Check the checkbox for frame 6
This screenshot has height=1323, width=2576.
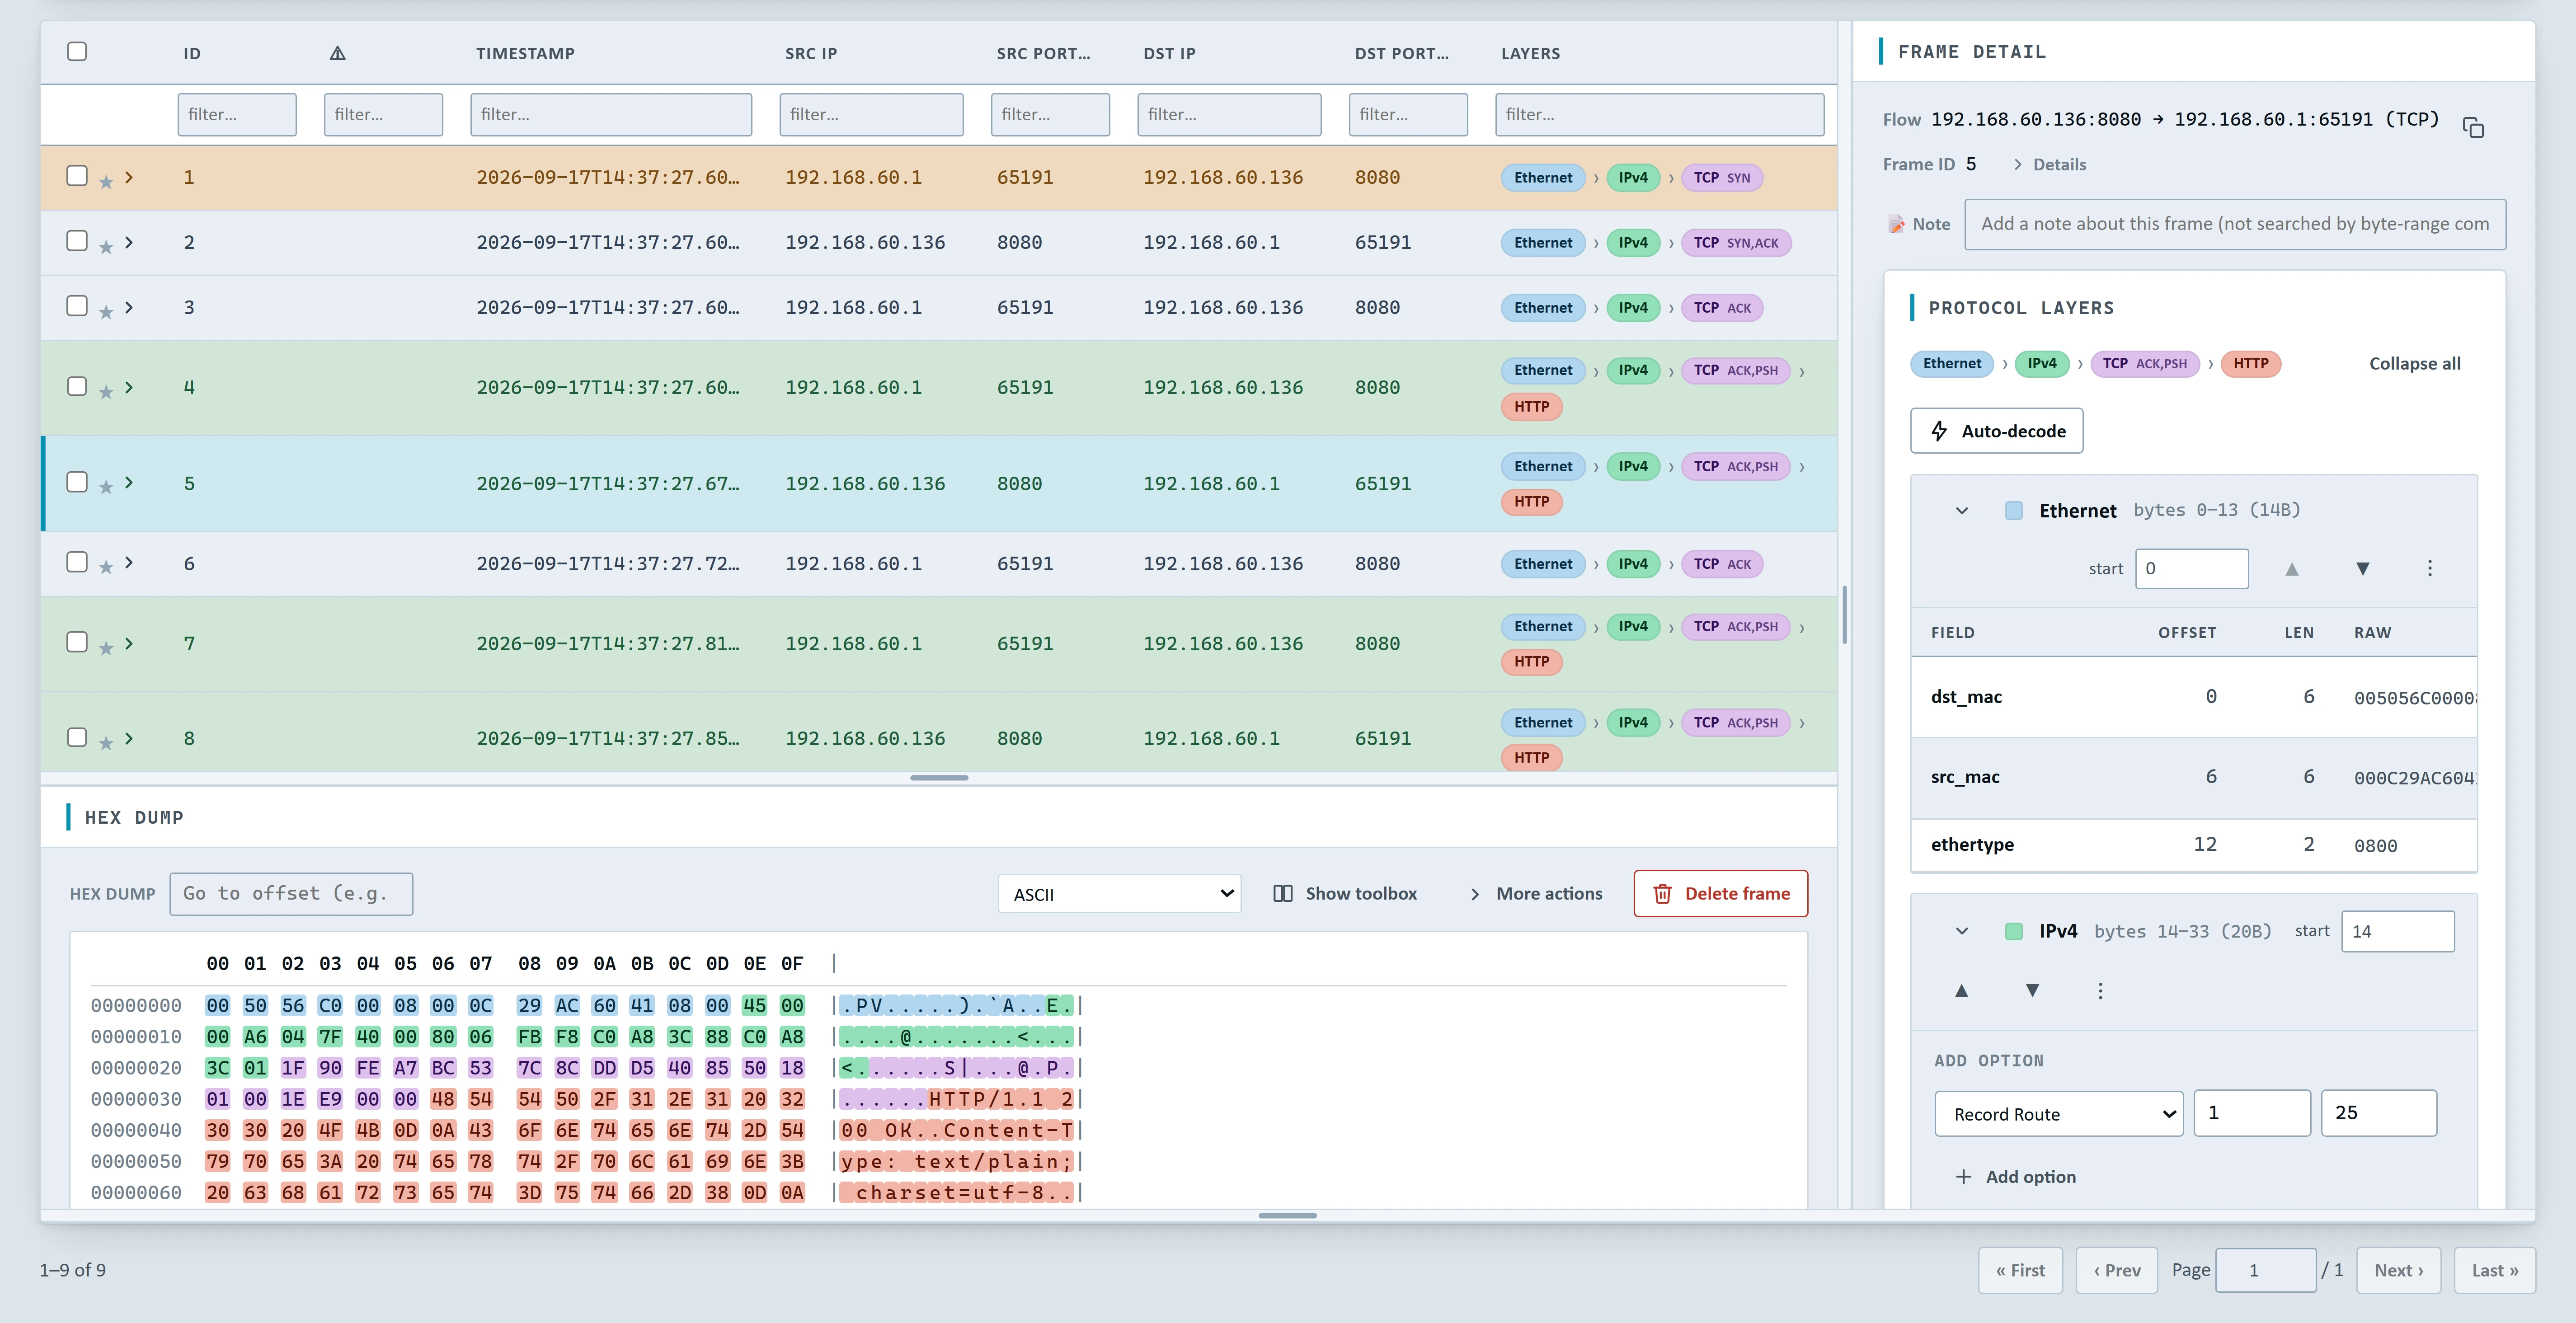coord(77,561)
